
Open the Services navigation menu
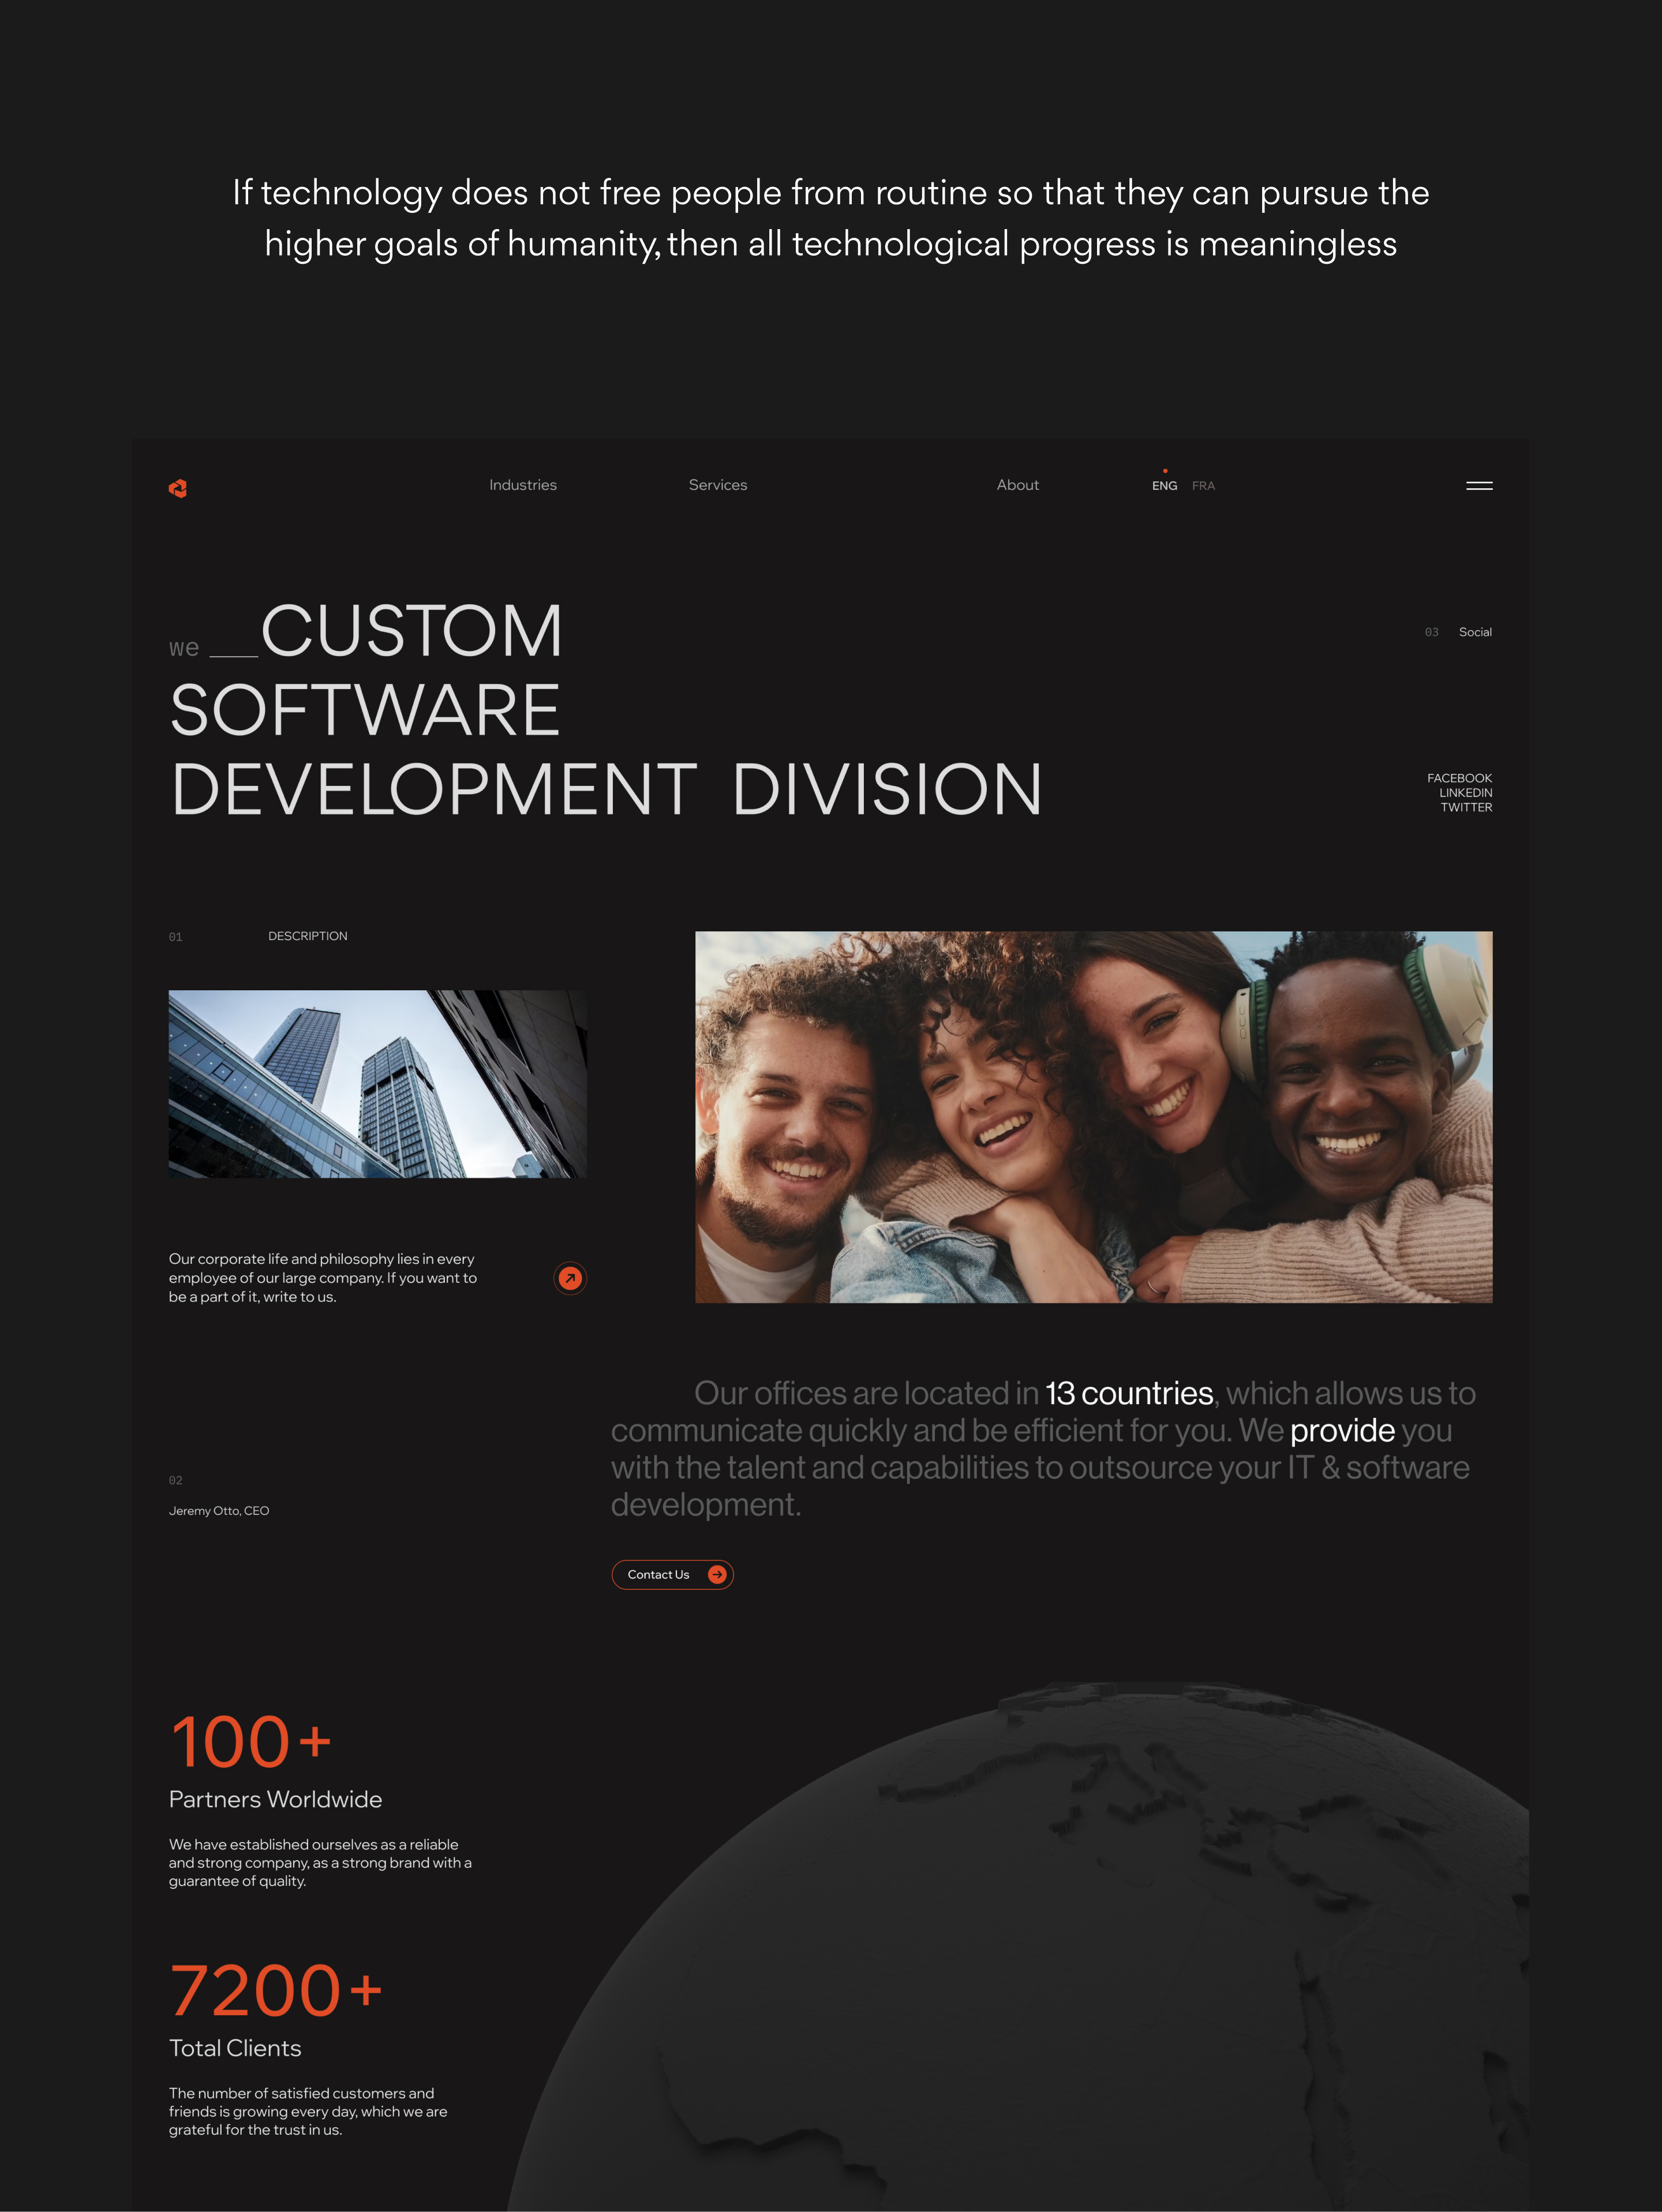[x=718, y=485]
